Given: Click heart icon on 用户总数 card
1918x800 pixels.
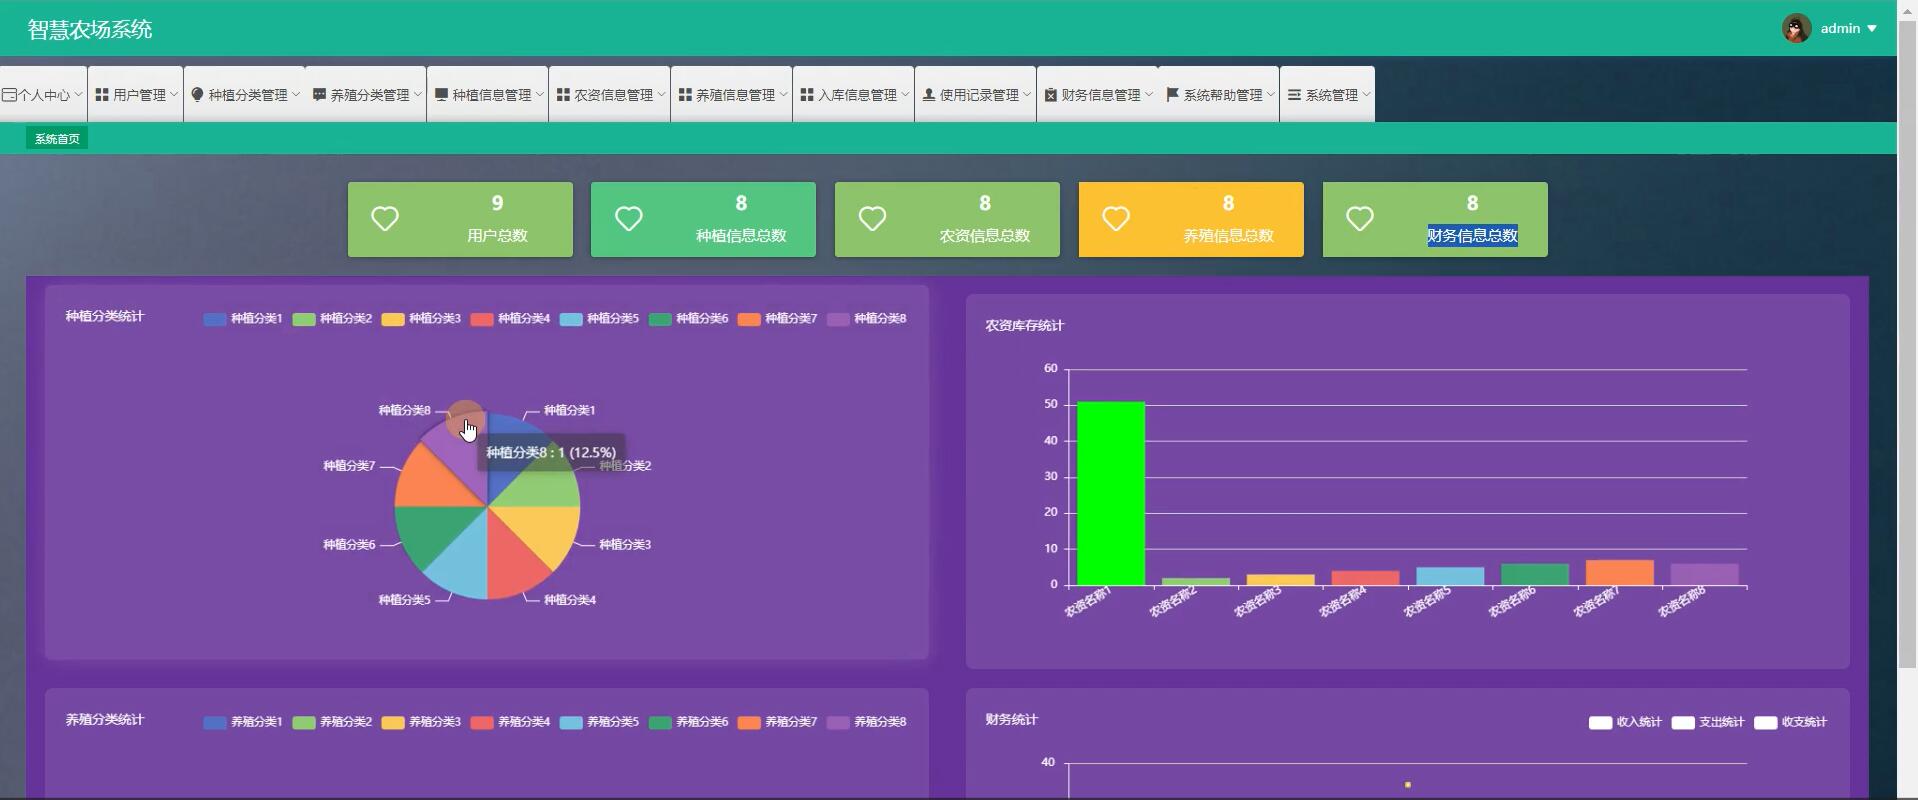Looking at the screenshot, I should click(385, 219).
